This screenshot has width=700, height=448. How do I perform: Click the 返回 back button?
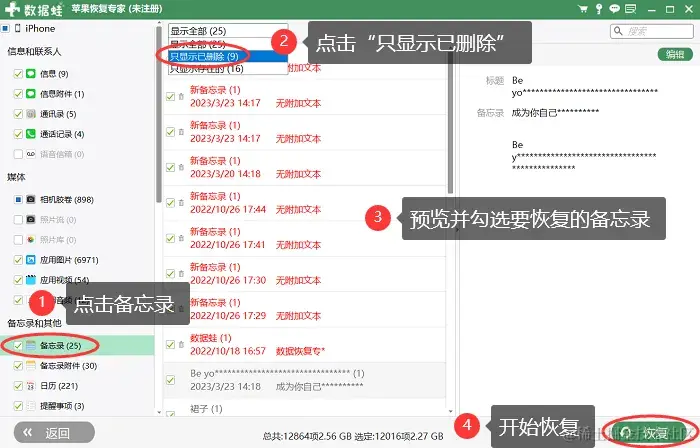click(54, 432)
